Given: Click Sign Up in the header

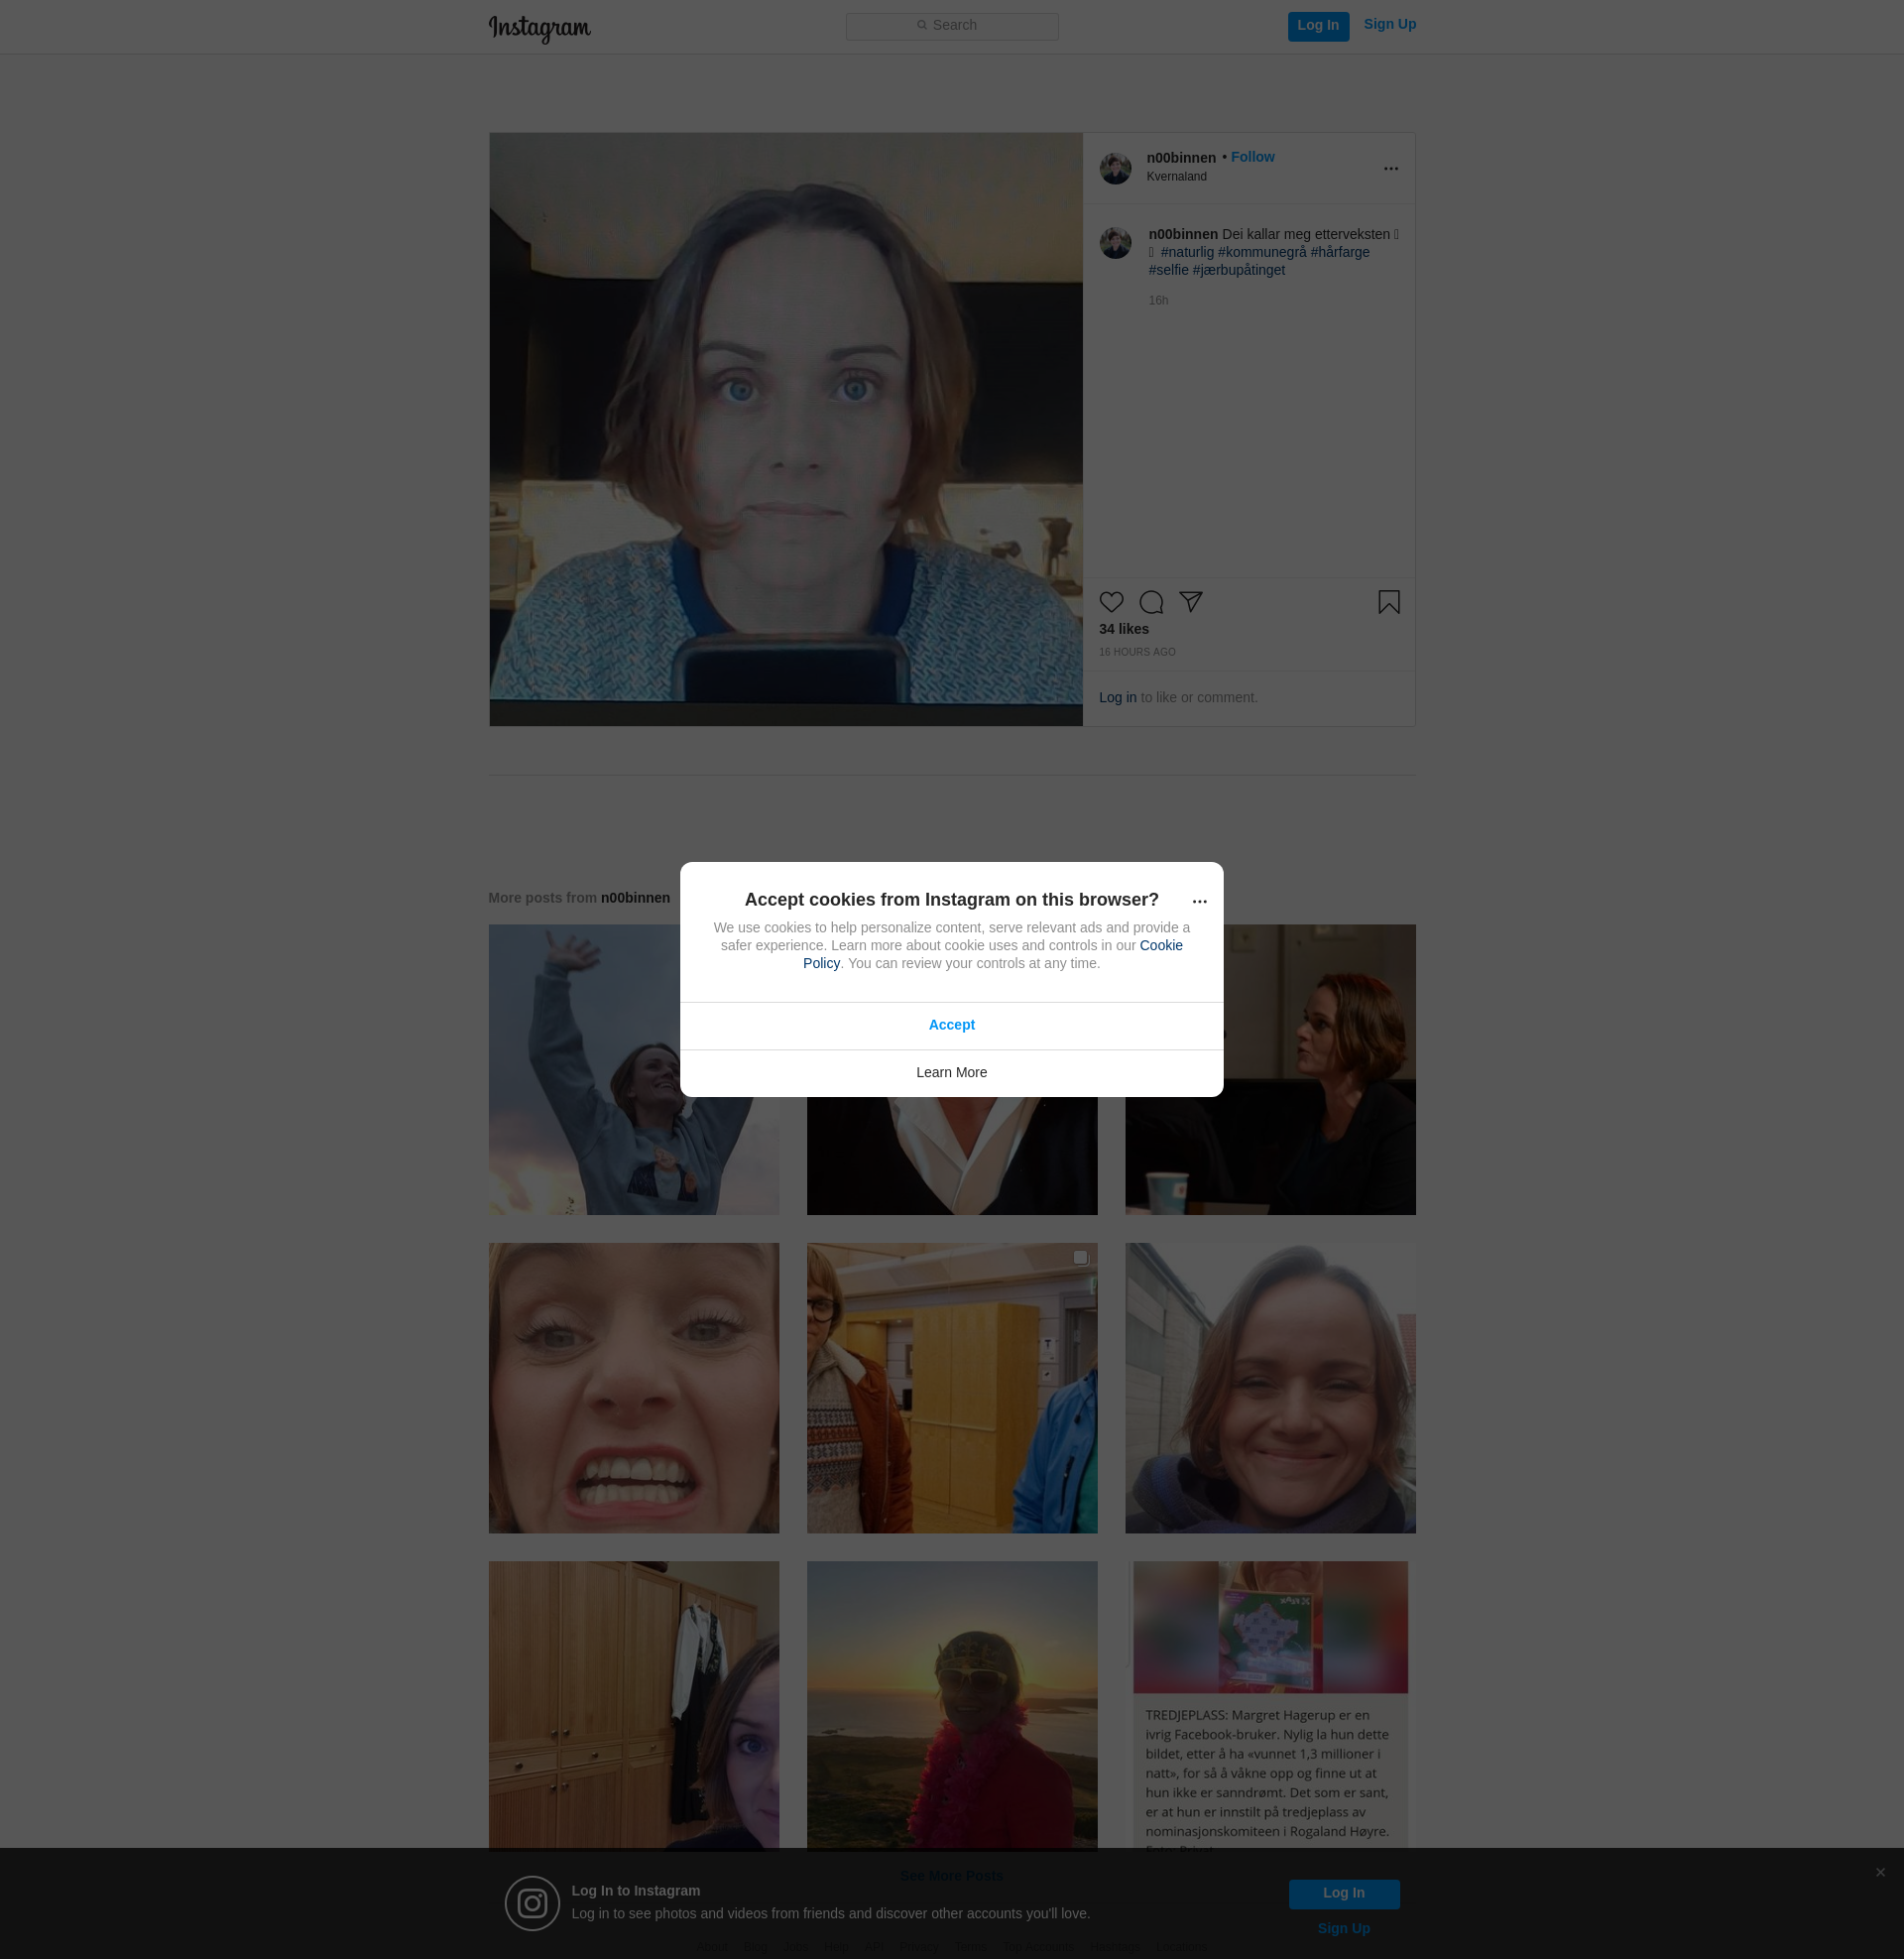Looking at the screenshot, I should point(1389,25).
